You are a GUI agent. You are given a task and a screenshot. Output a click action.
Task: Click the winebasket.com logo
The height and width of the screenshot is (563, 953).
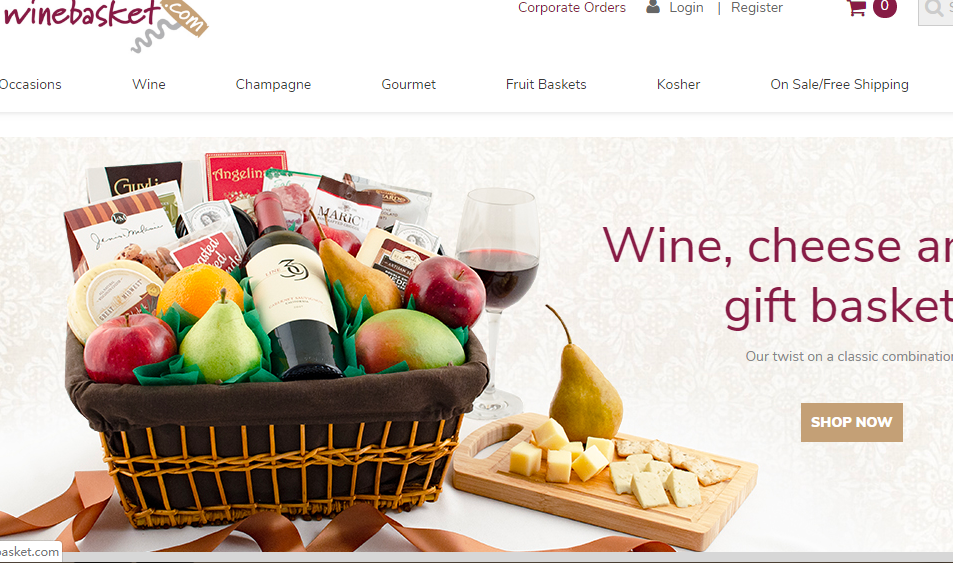(105, 24)
